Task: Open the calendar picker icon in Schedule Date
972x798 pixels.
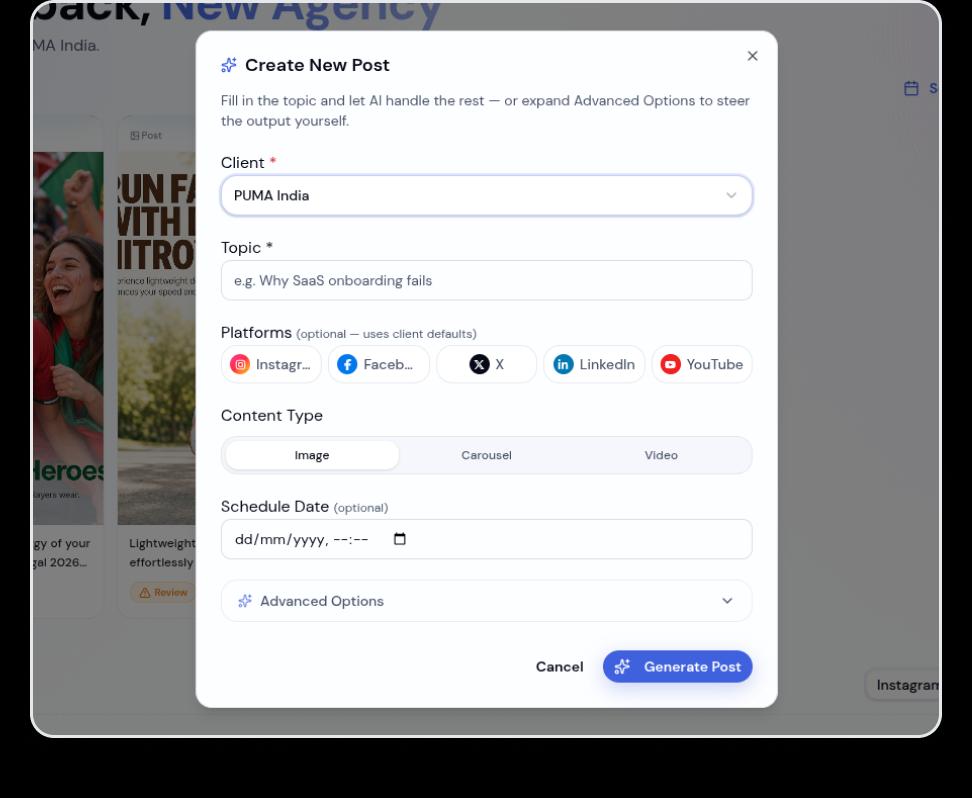Action: 400,539
